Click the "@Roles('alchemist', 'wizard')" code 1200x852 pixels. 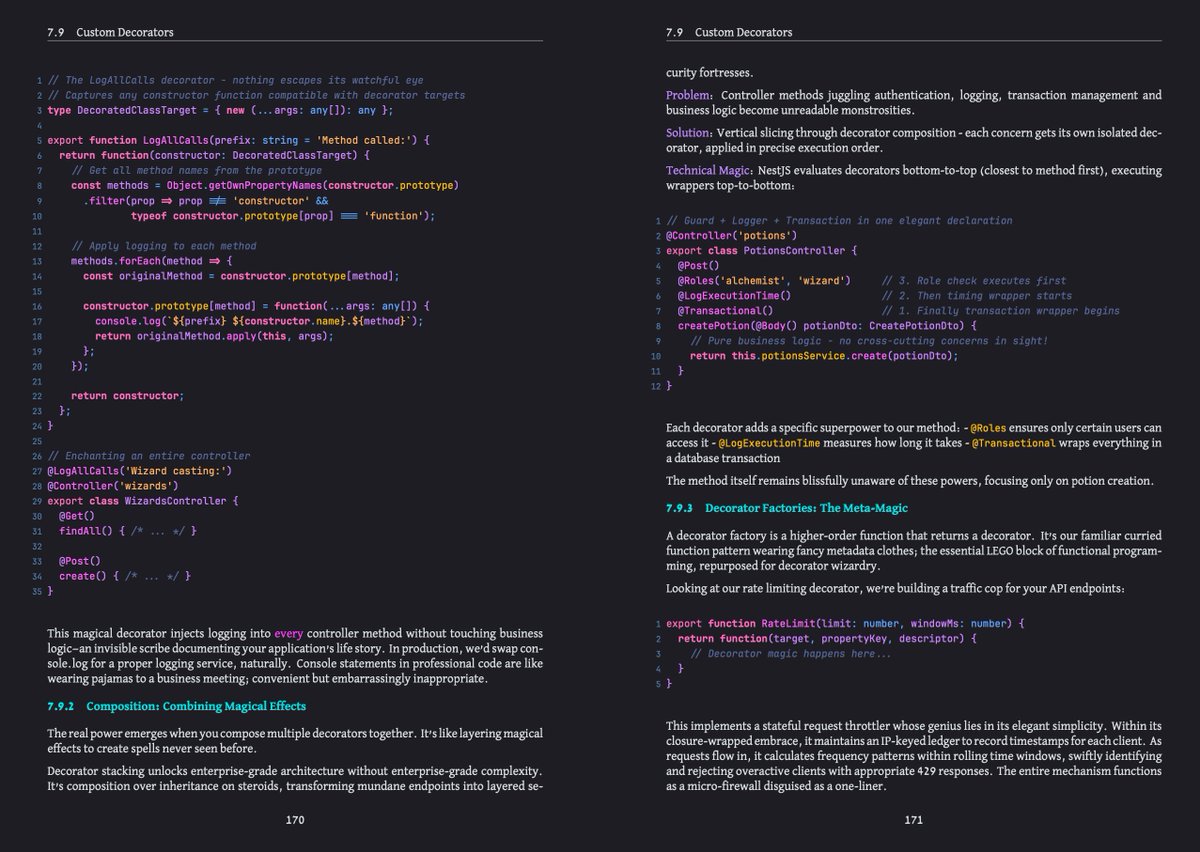pyautogui.click(x=764, y=280)
